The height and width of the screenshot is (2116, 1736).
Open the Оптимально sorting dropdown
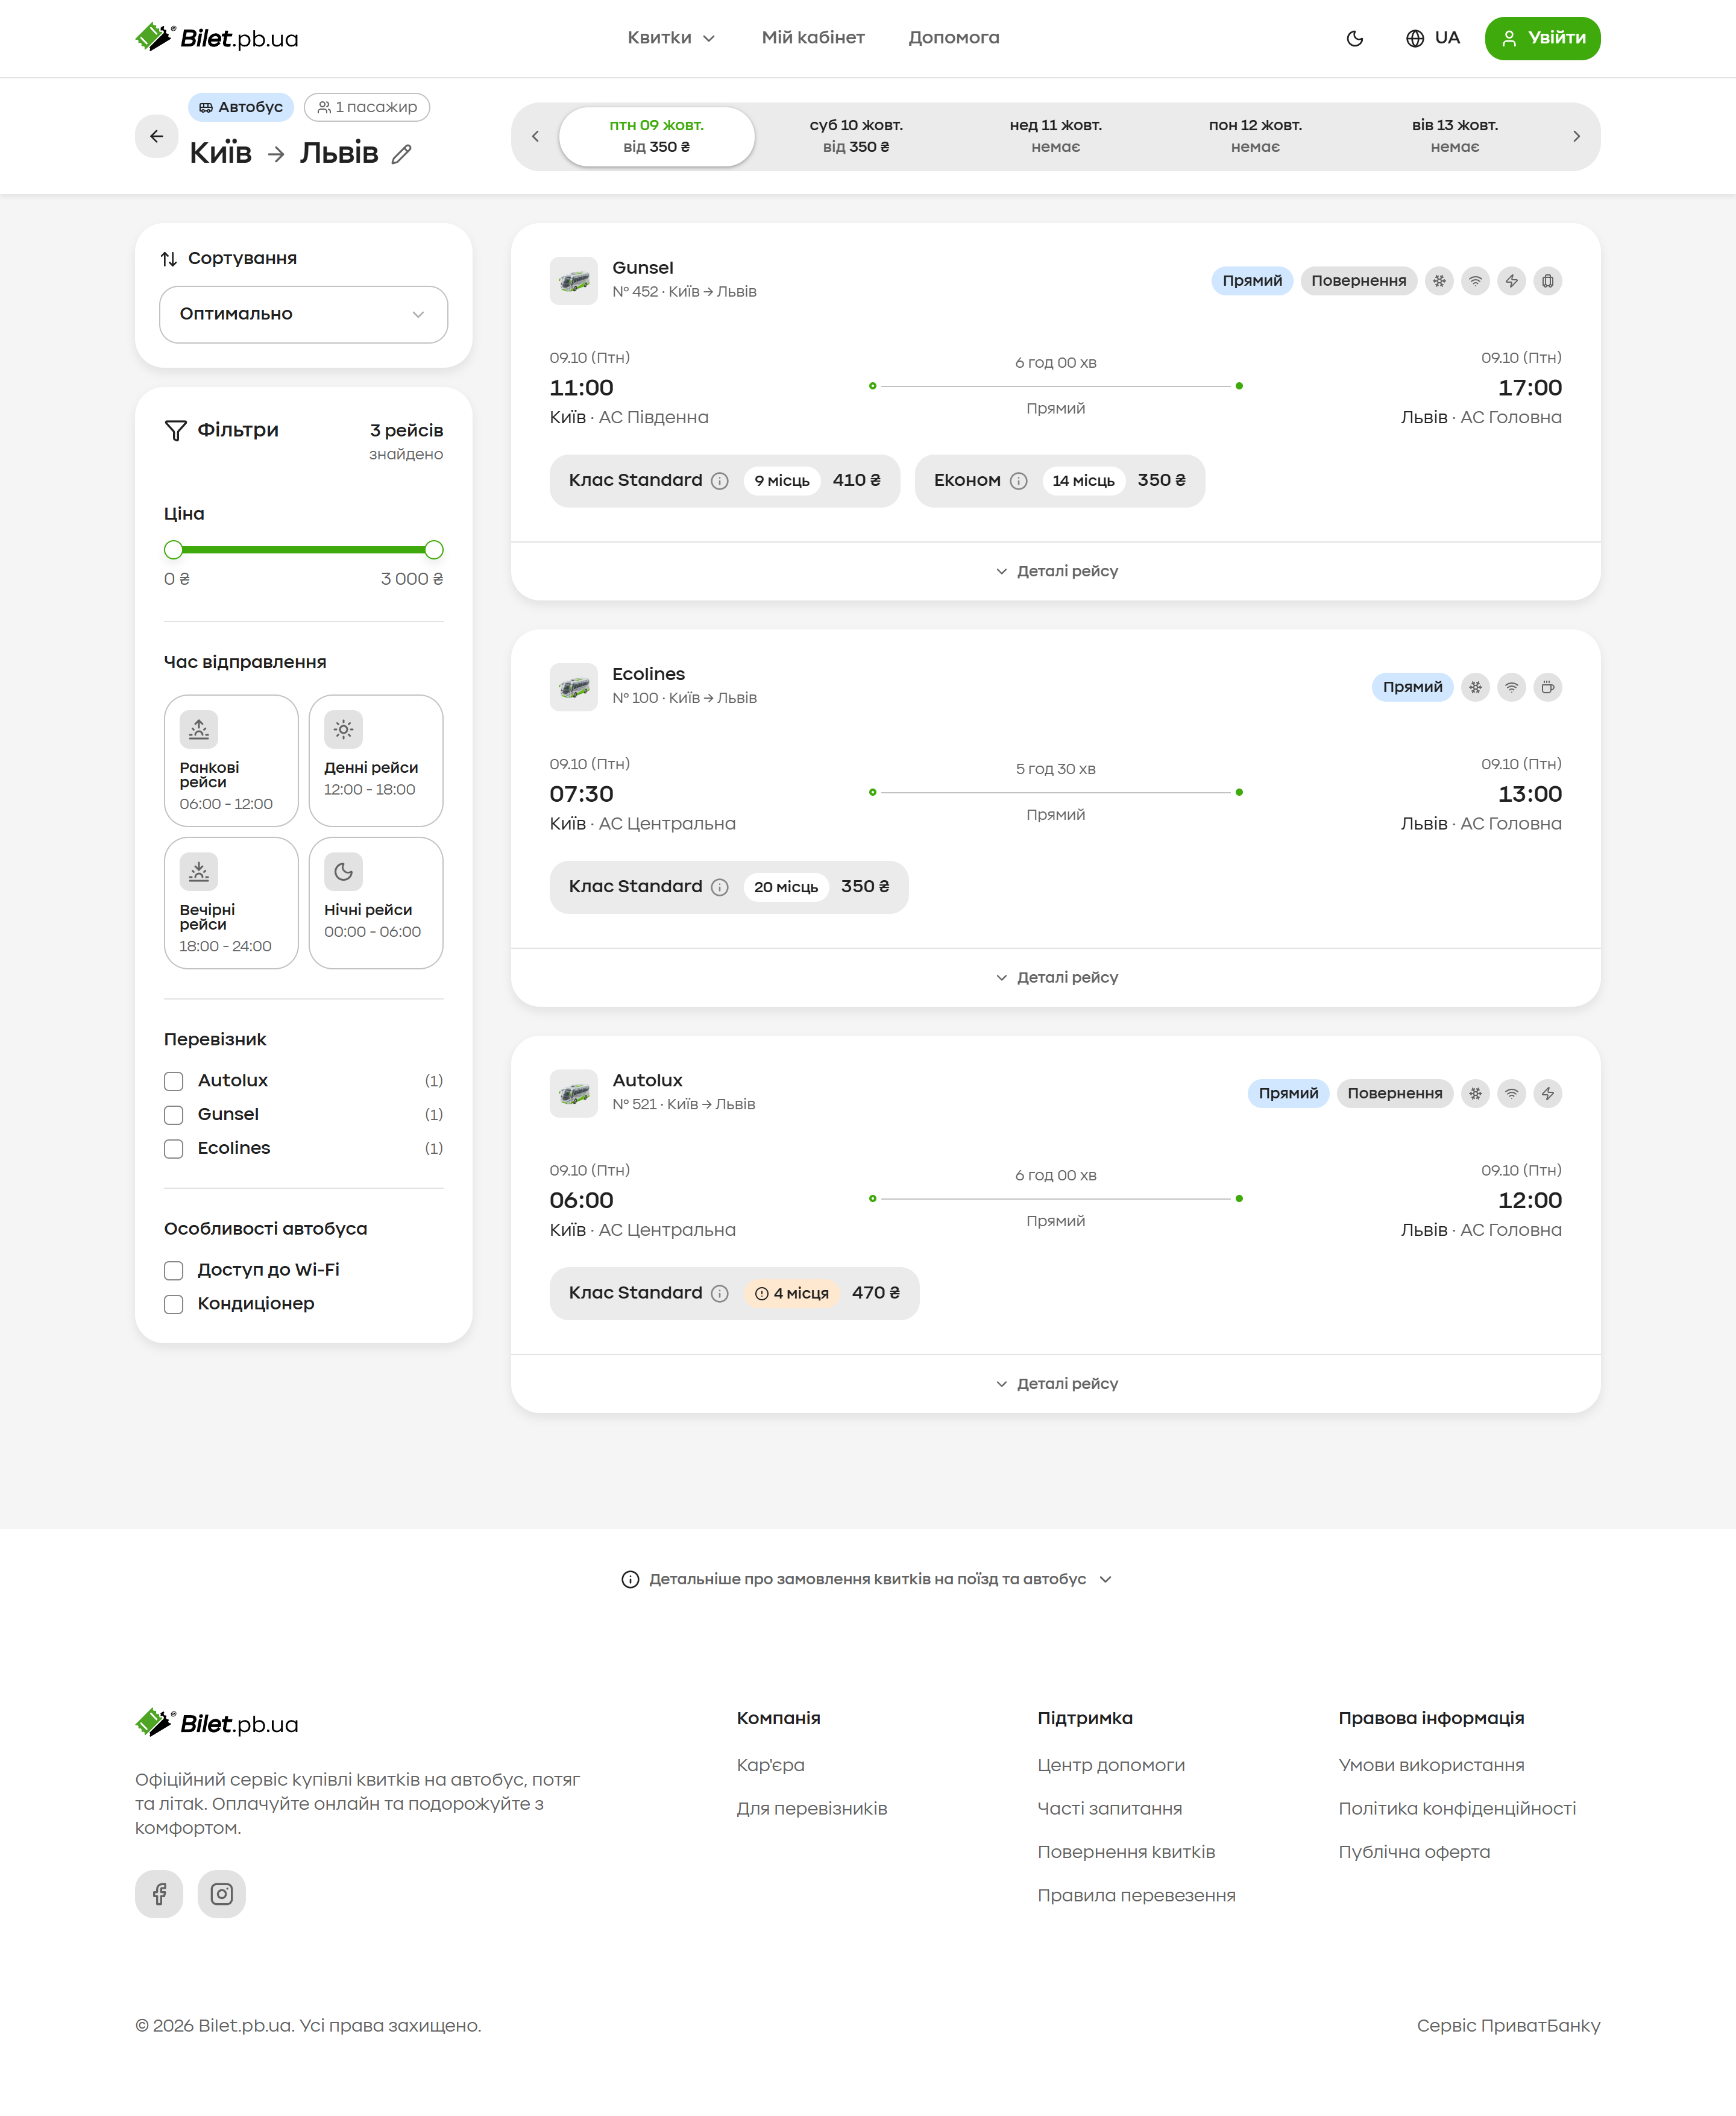coord(303,314)
